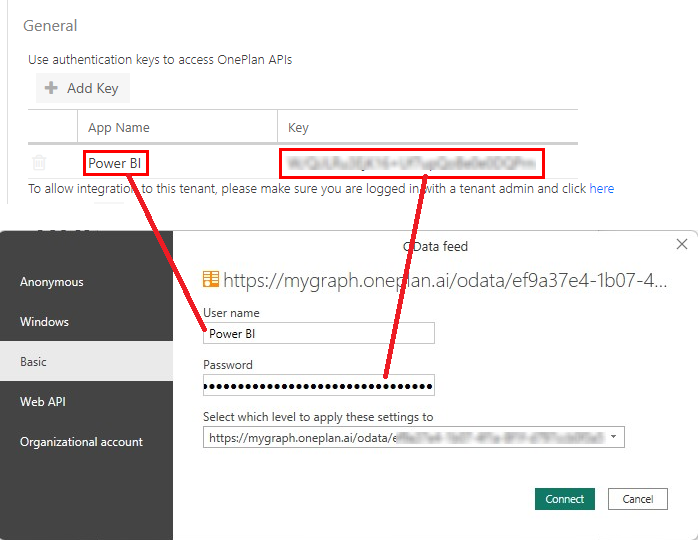Select the Power BI app name cell
The height and width of the screenshot is (540, 698).
tap(115, 163)
